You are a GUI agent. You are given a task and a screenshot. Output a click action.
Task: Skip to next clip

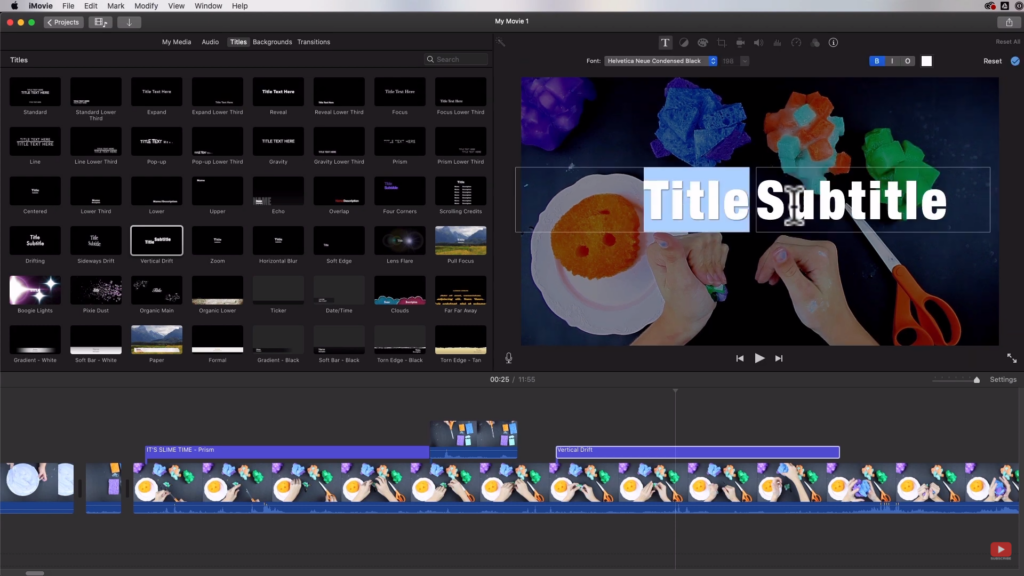(x=778, y=358)
